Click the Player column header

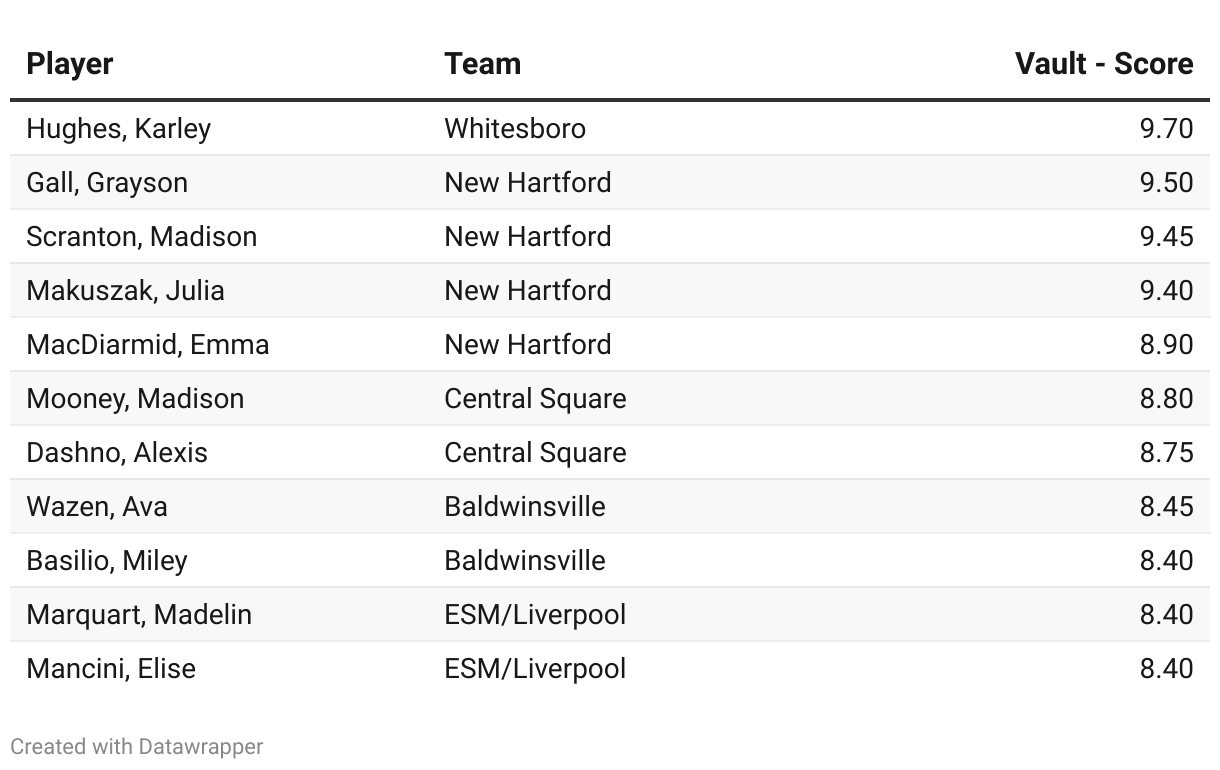point(70,64)
